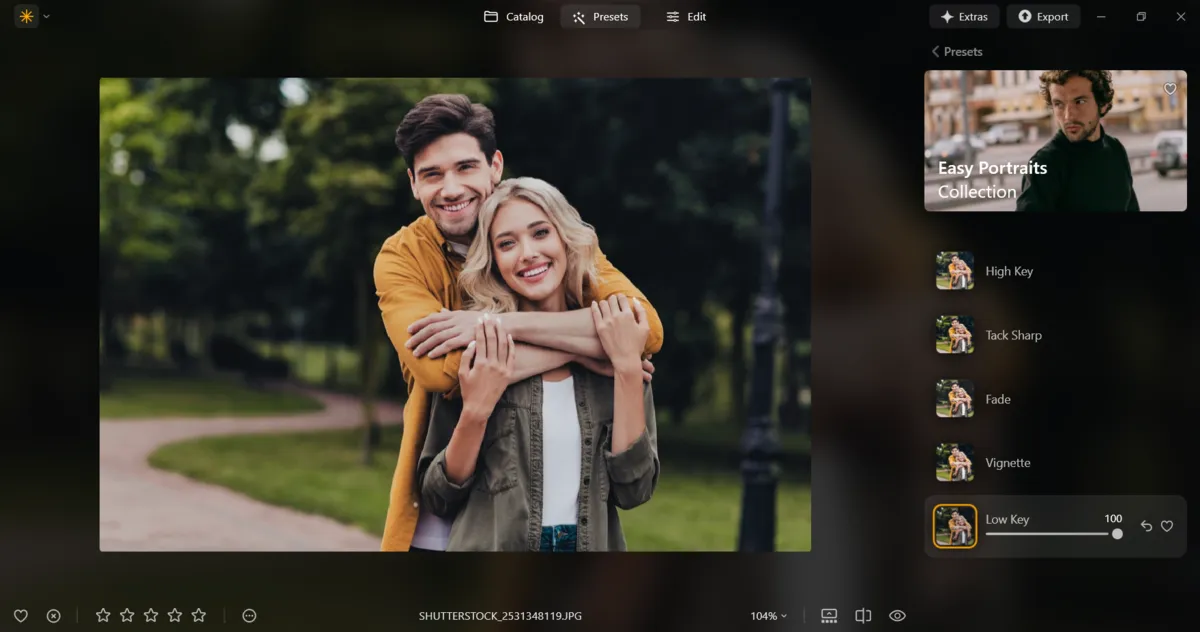Toggle the filmstrip view icon
Viewport: 1200px width, 632px height.
coord(829,616)
